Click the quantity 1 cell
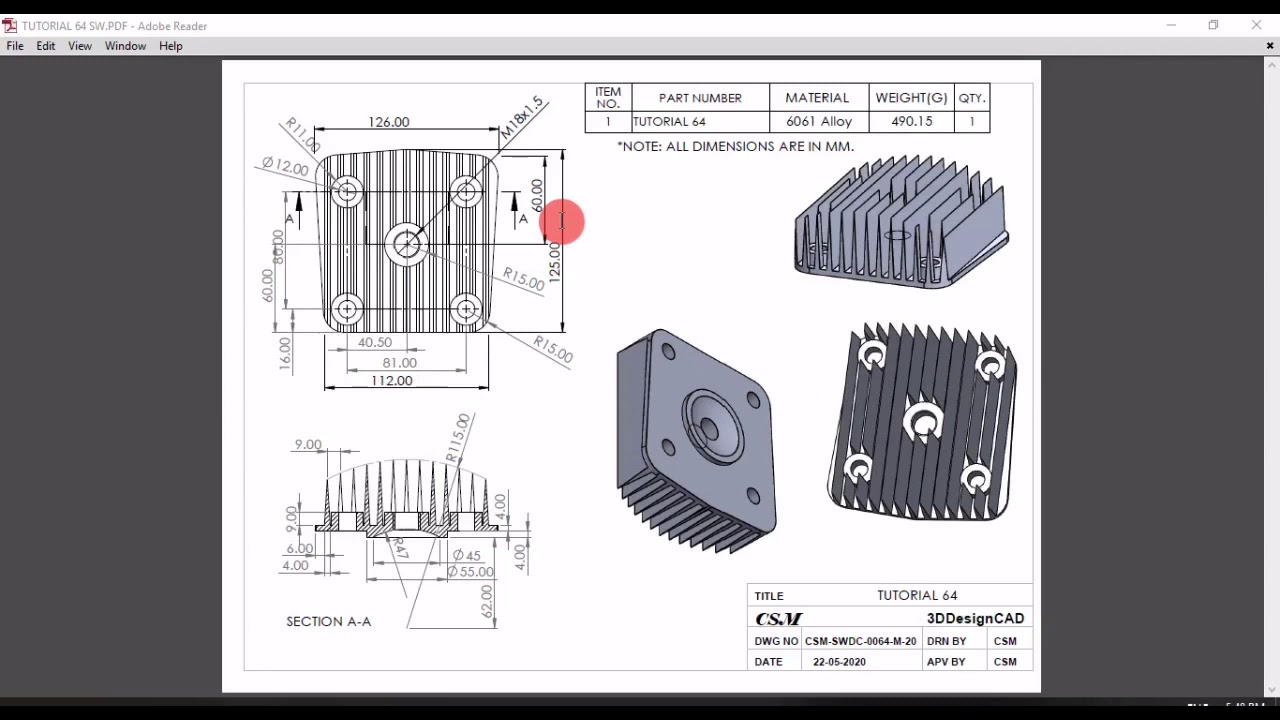 971,122
